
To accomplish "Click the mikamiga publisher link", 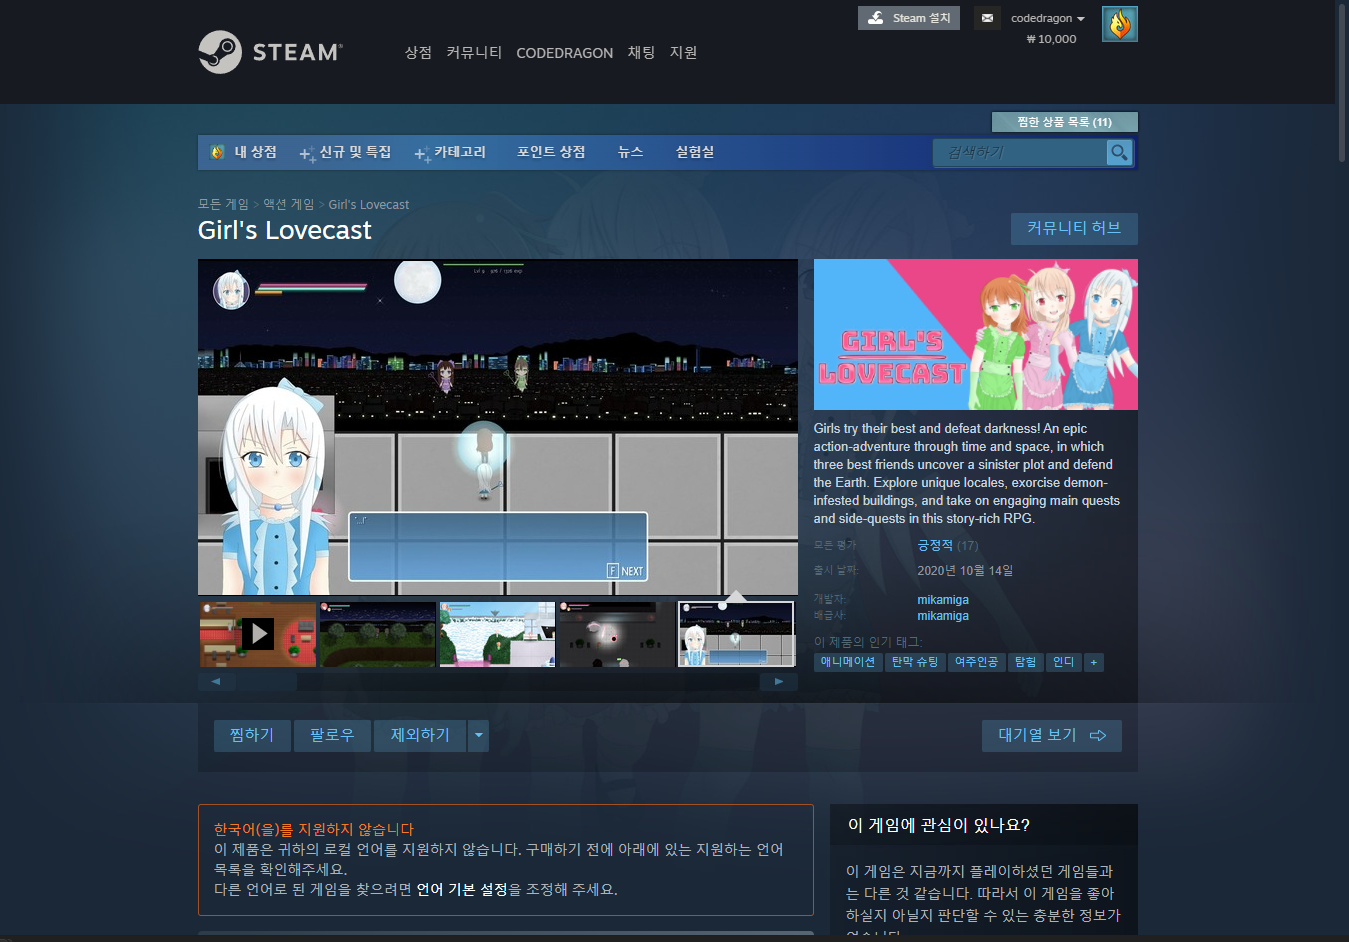I will click(x=943, y=616).
